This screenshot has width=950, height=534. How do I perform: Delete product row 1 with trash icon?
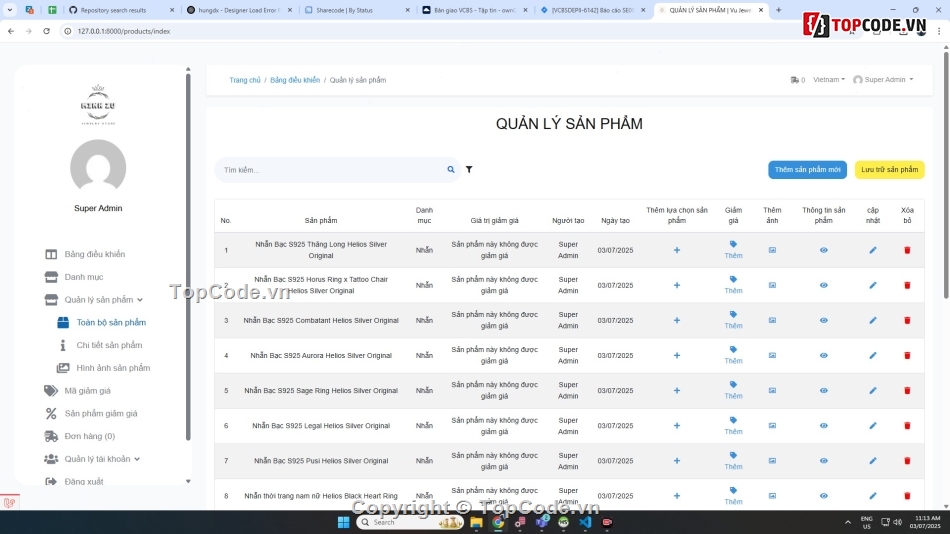coord(907,250)
